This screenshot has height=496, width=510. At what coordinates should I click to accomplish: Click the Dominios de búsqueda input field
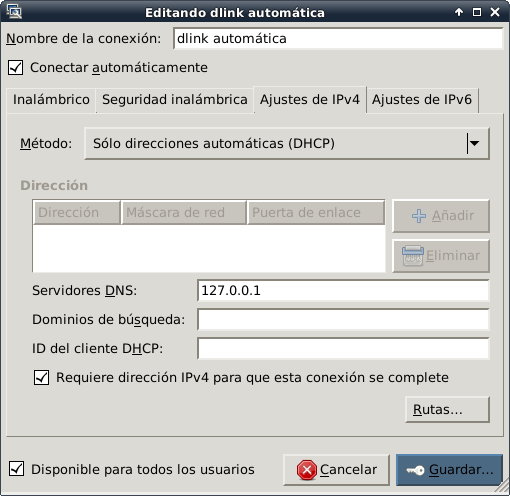pos(343,319)
